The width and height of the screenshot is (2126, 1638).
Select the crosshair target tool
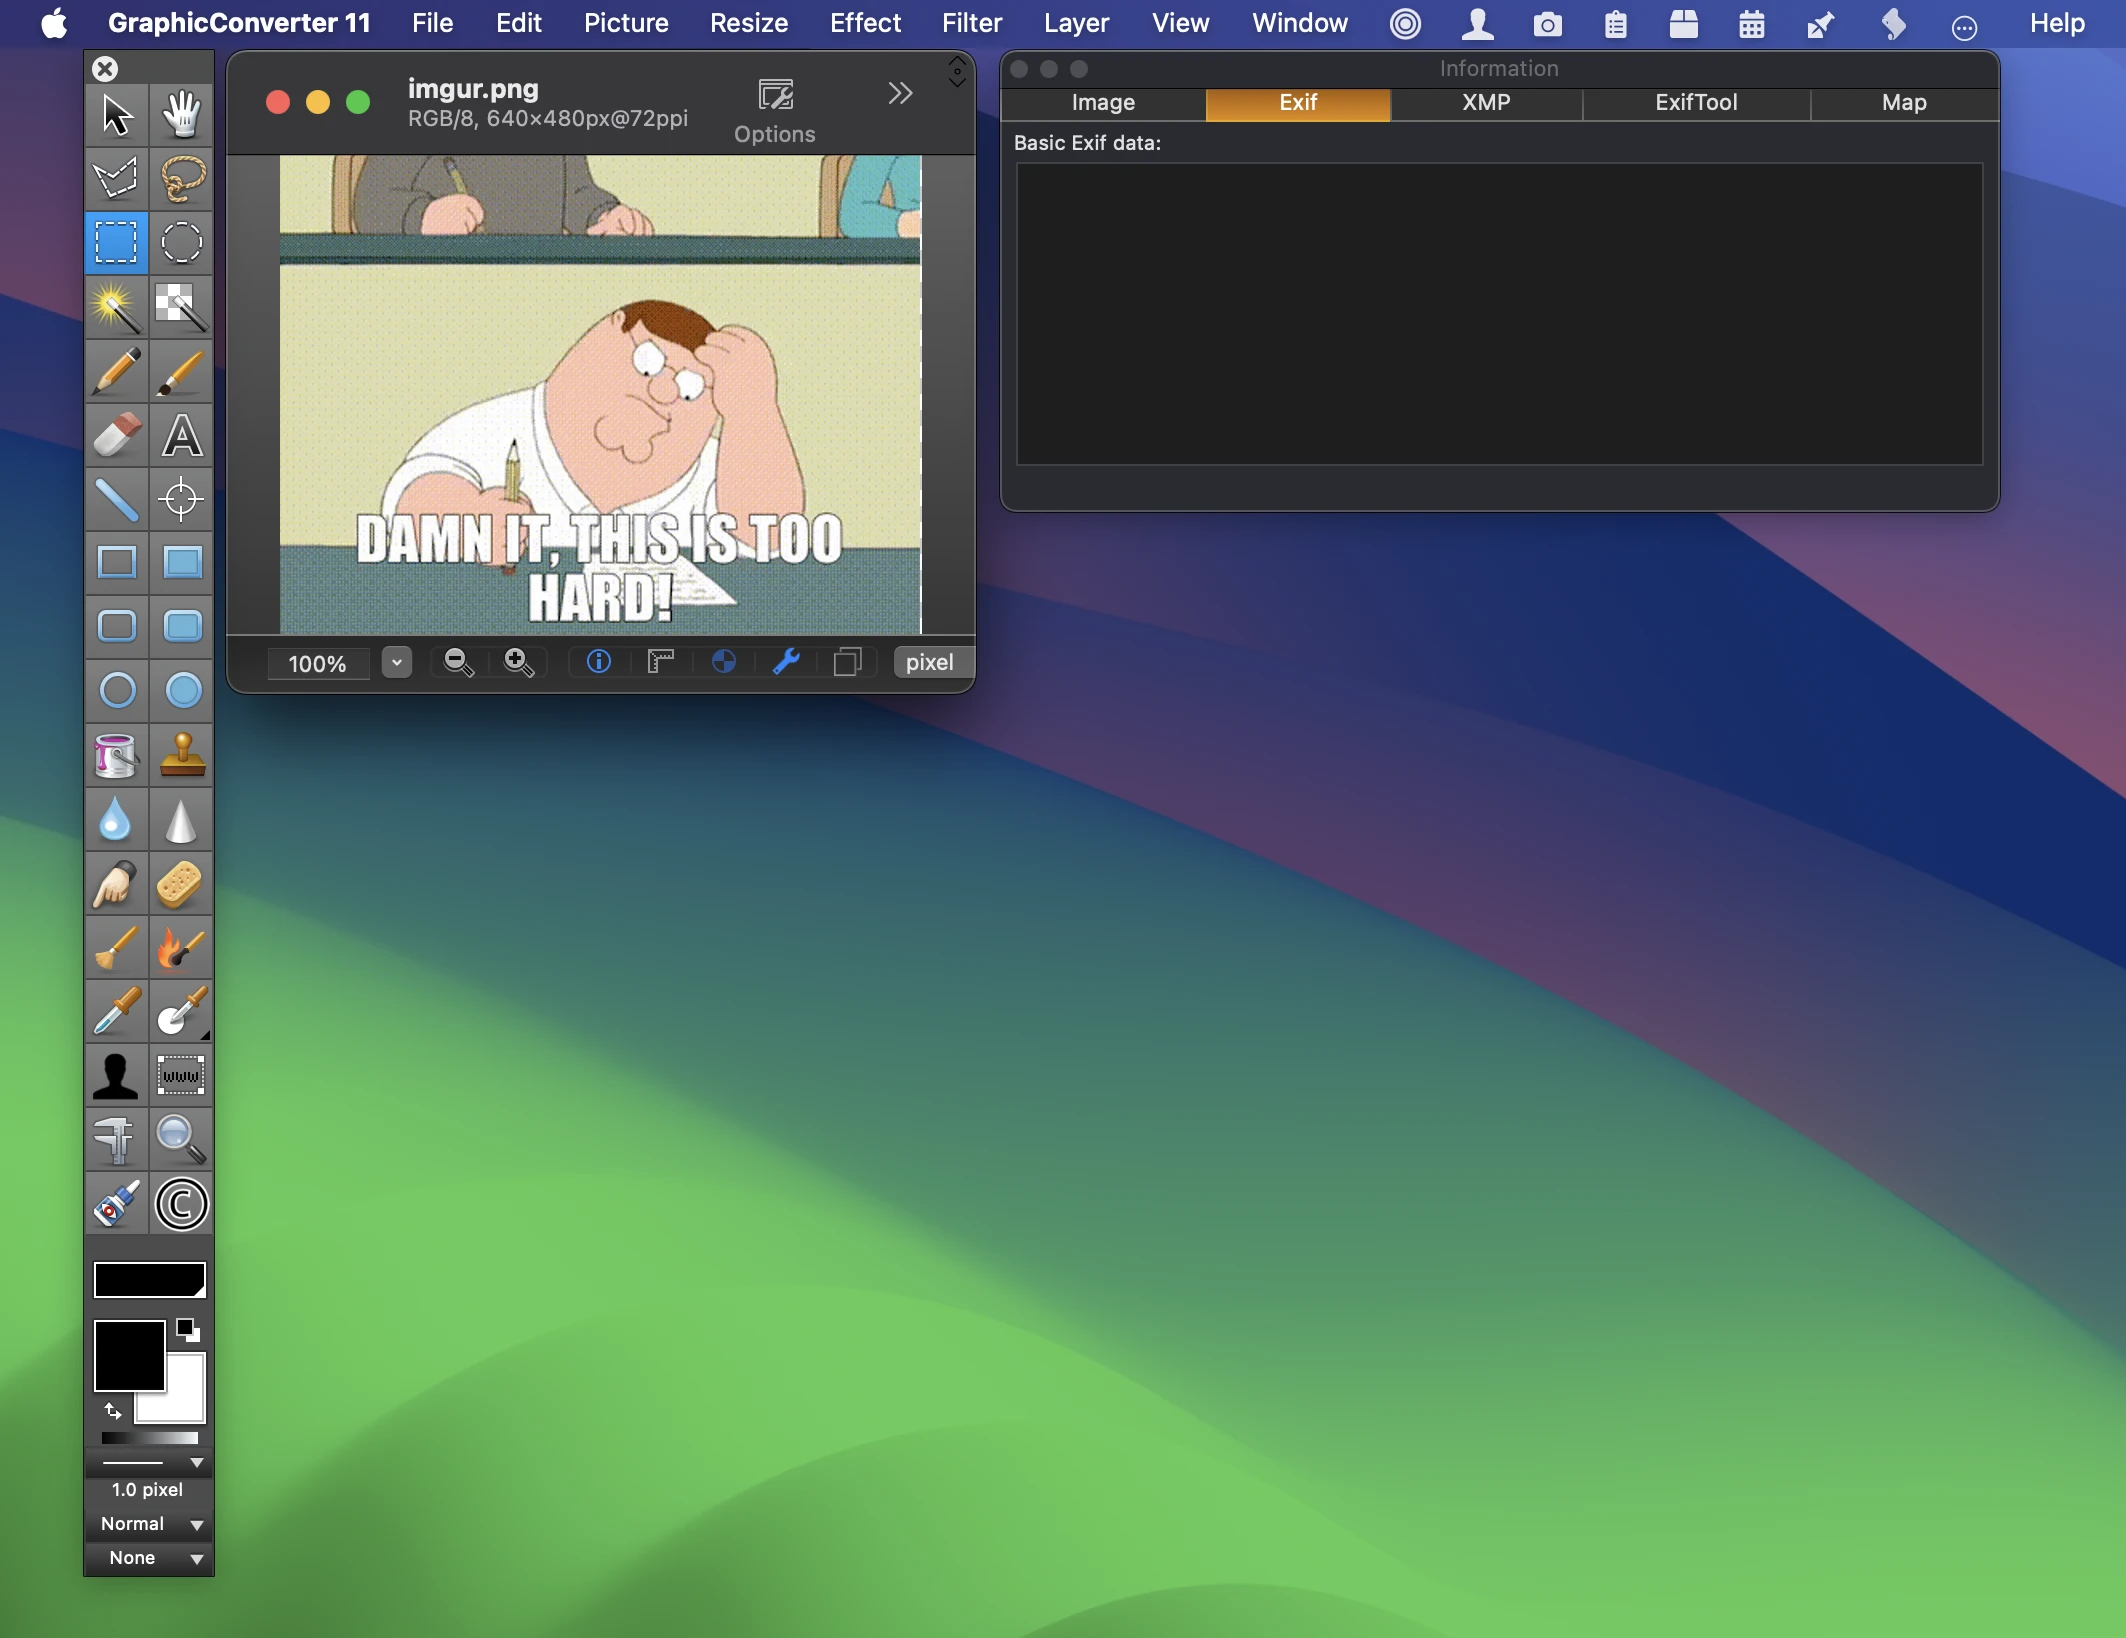tap(182, 499)
